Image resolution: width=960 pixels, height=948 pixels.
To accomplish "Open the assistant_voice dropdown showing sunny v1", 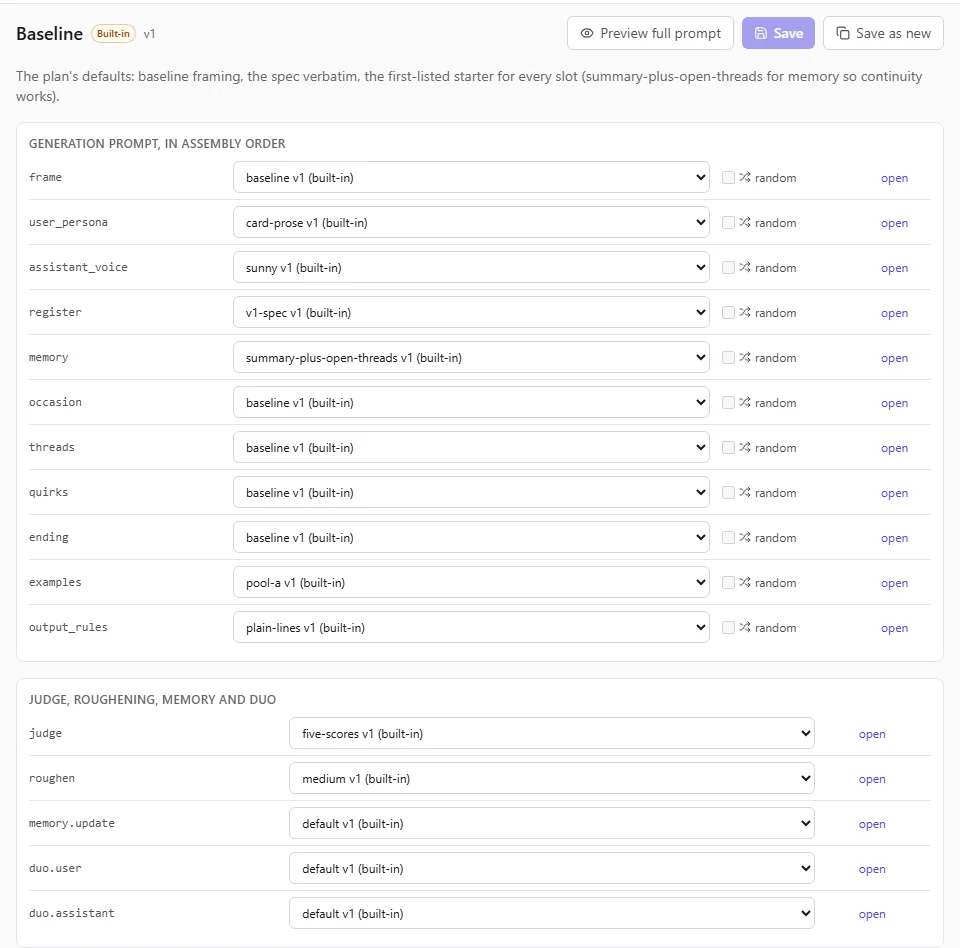I will 471,268.
